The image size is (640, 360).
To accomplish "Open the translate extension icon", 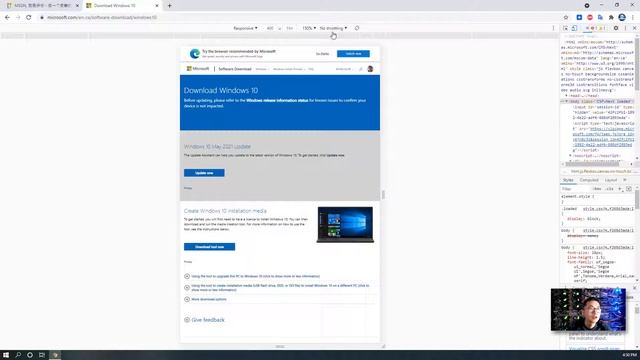I will pos(600,18).
